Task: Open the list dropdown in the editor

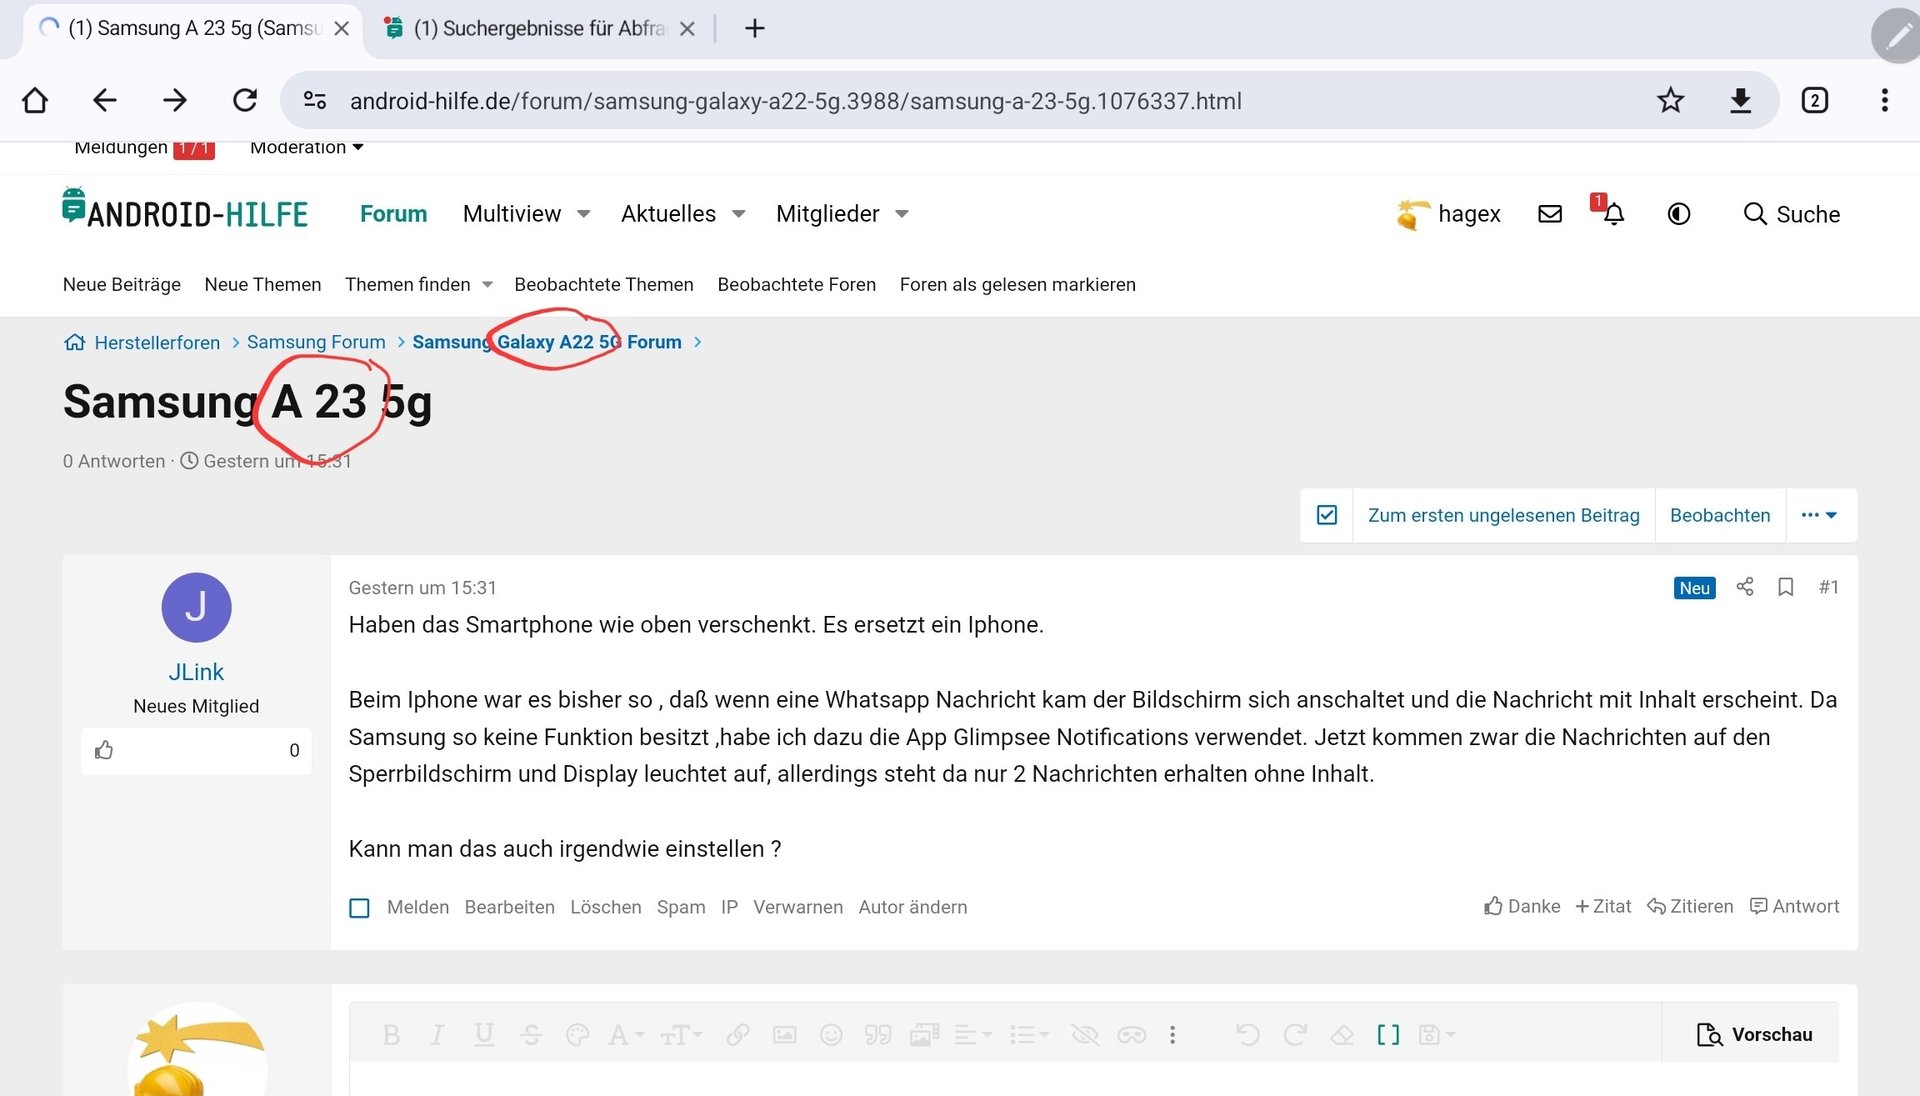Action: (1029, 1035)
